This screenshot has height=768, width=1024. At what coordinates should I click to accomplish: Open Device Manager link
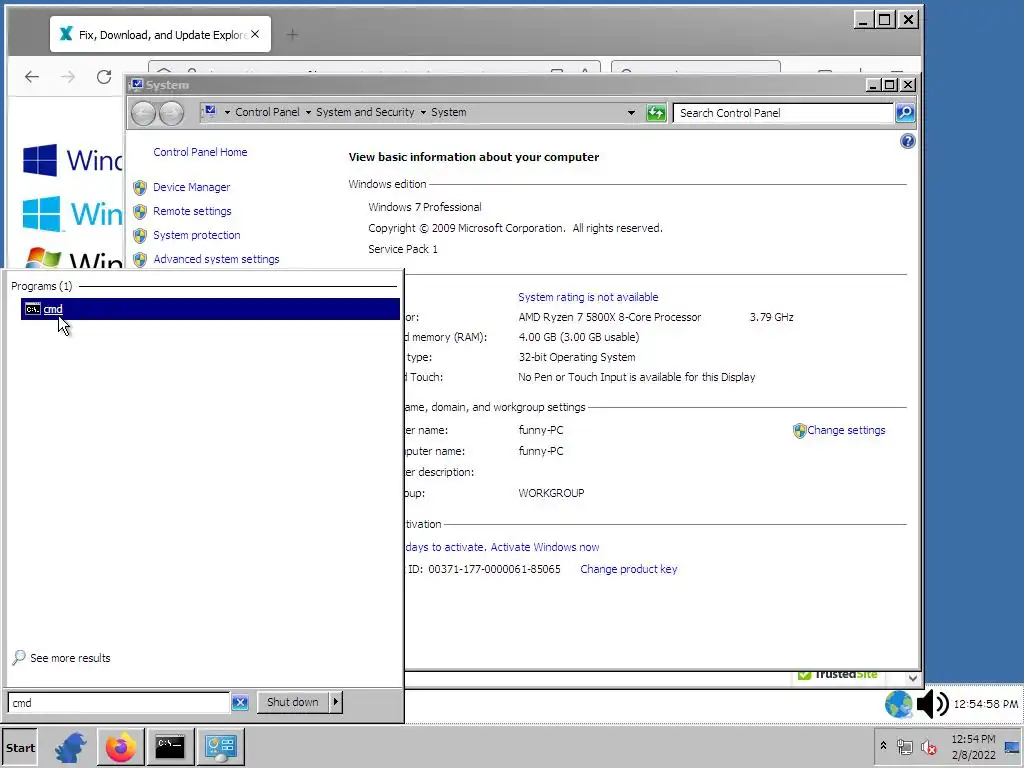point(191,187)
